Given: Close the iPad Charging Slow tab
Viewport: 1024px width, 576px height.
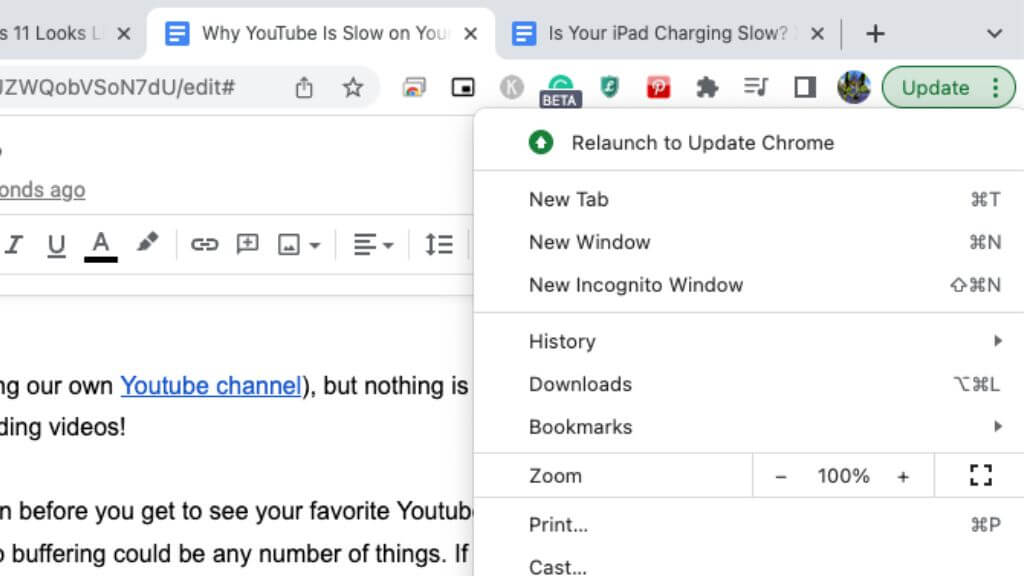Looking at the screenshot, I should pyautogui.click(x=817, y=33).
